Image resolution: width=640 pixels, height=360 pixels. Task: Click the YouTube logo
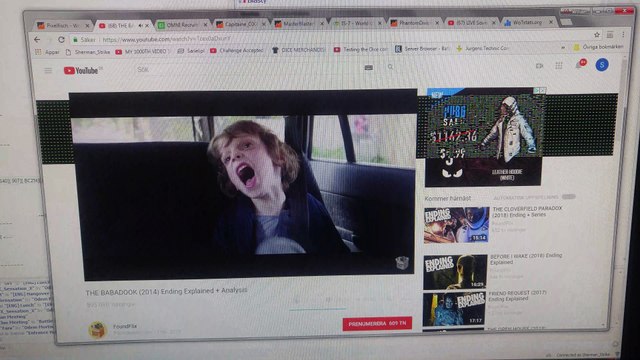click(x=81, y=71)
